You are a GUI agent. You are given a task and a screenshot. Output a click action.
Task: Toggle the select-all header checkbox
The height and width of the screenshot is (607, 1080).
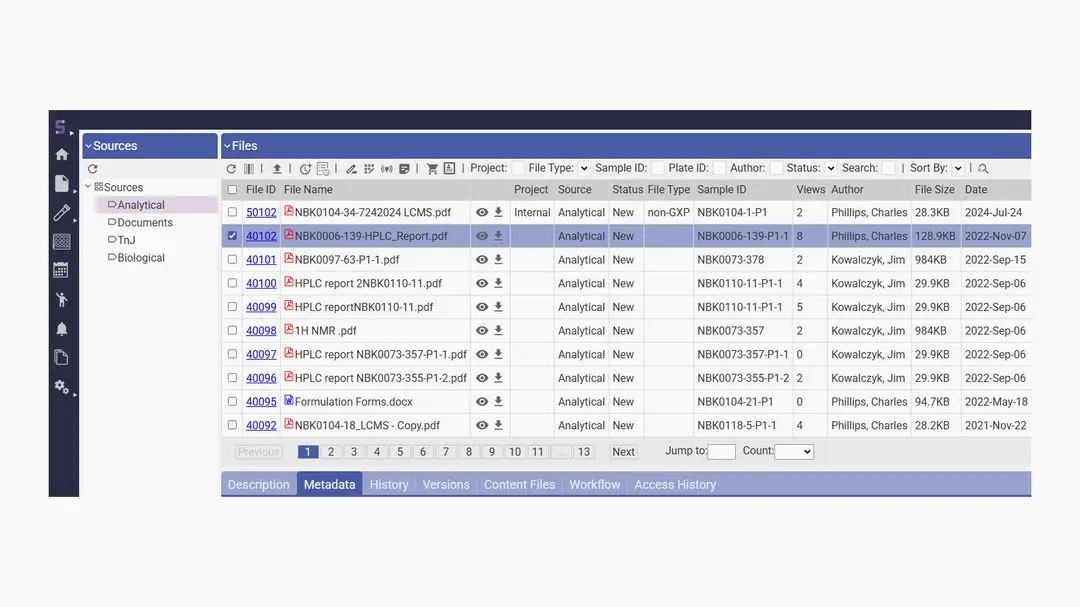point(232,189)
